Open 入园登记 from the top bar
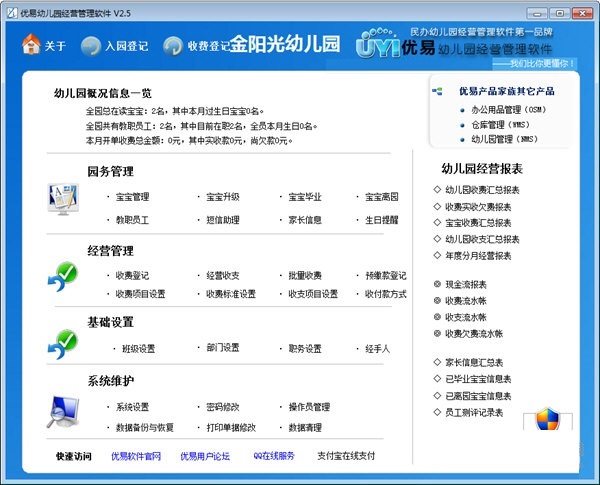 (x=127, y=46)
